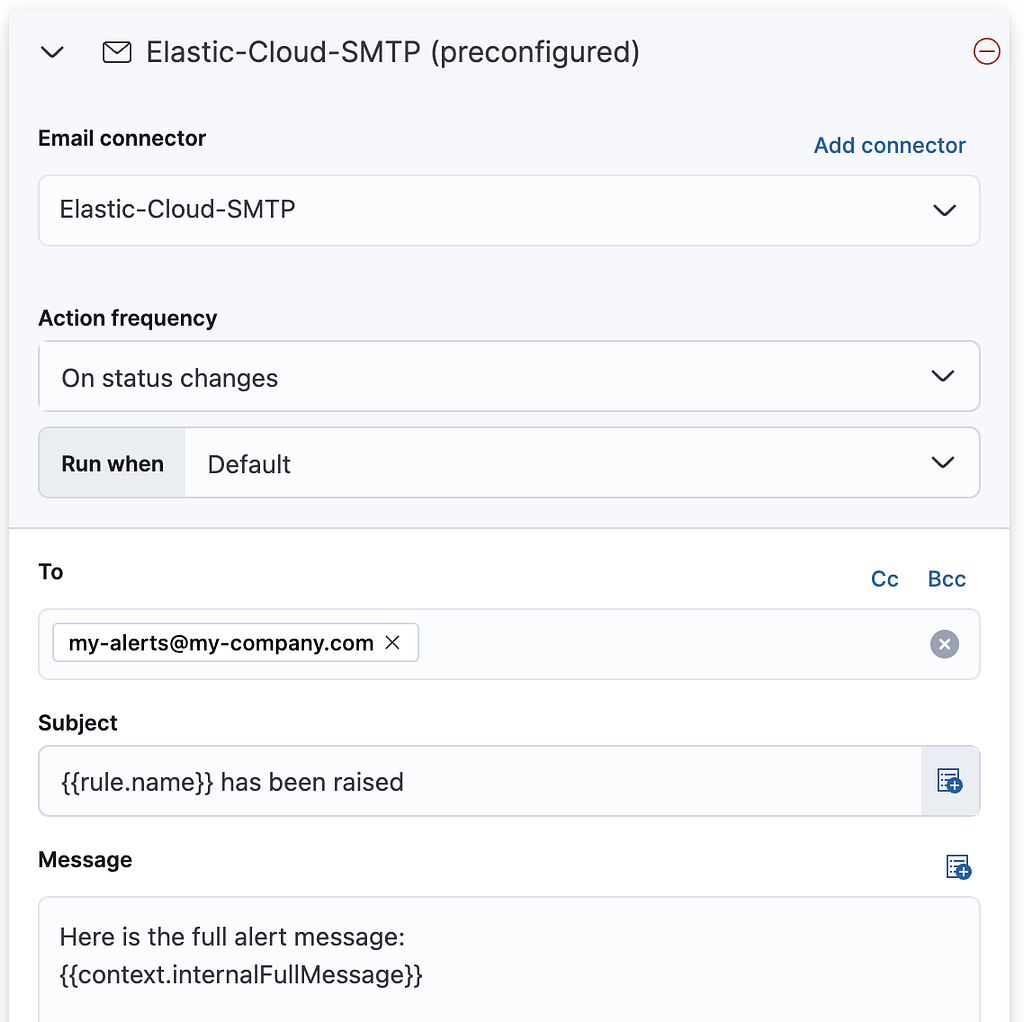Viewport: 1024px width, 1022px height.
Task: Open the On status changes frequency dropdown
Action: click(509, 376)
